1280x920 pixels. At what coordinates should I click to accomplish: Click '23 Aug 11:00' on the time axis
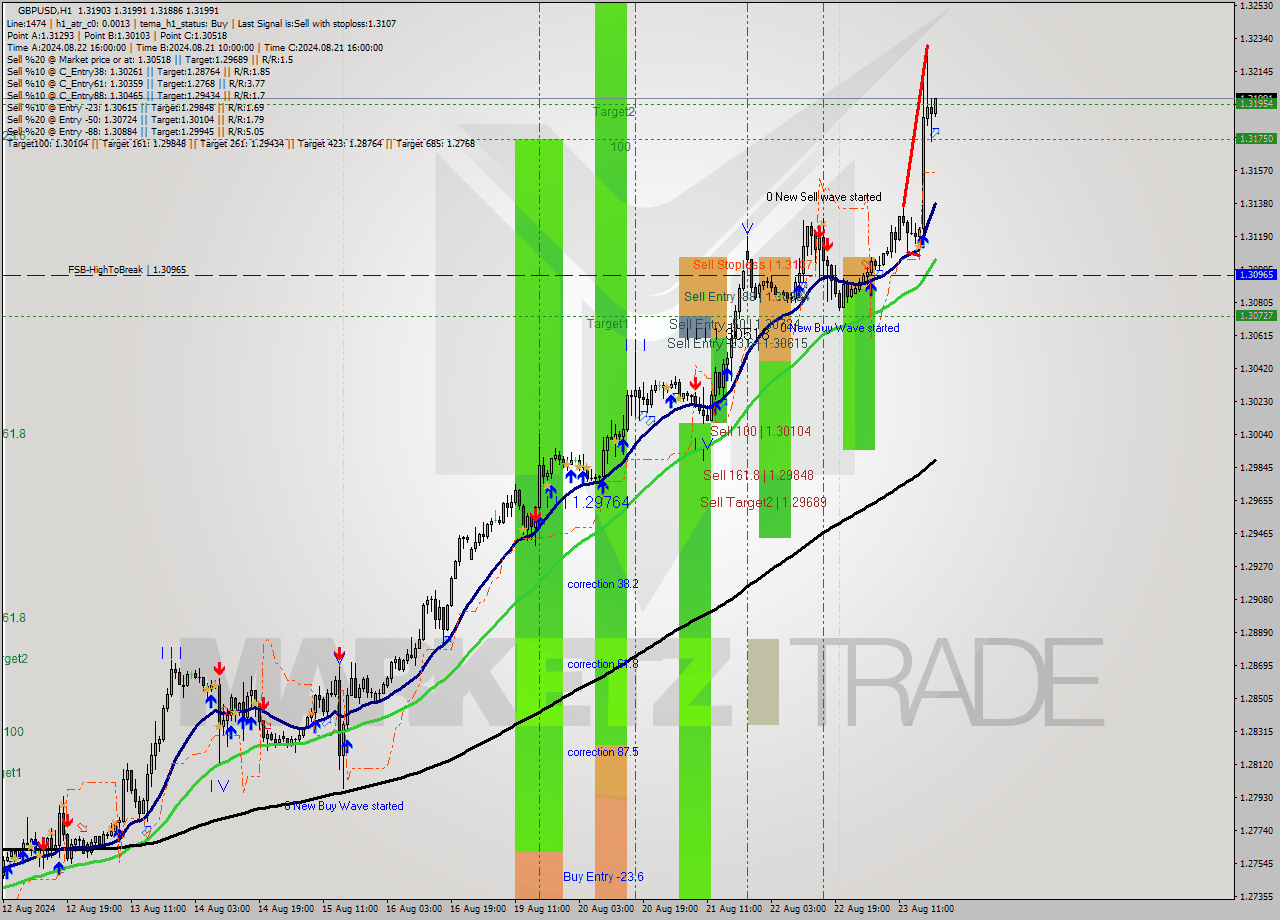tap(925, 909)
